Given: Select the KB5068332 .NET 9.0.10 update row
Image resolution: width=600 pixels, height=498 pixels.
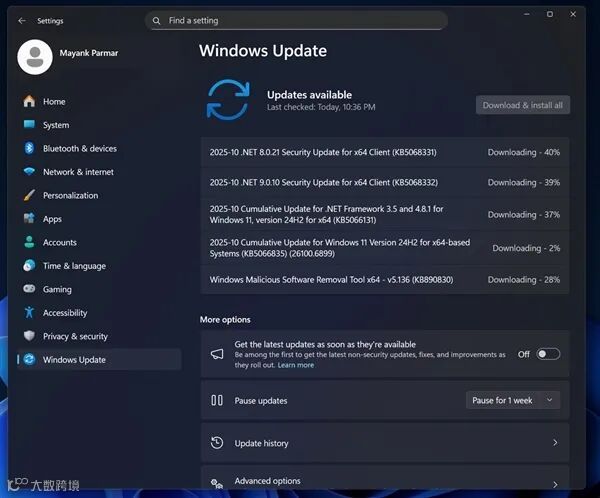Looking at the screenshot, I should coord(385,182).
